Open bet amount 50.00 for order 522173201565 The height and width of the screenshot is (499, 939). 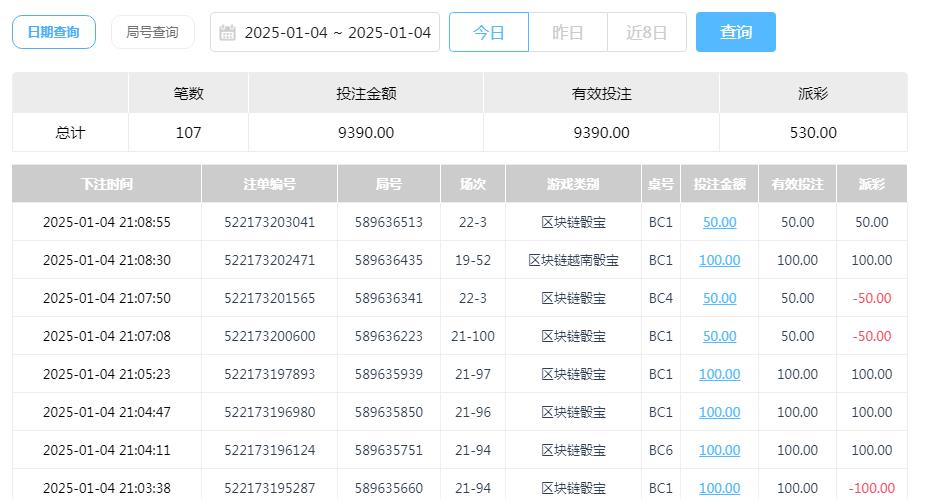[x=719, y=298]
